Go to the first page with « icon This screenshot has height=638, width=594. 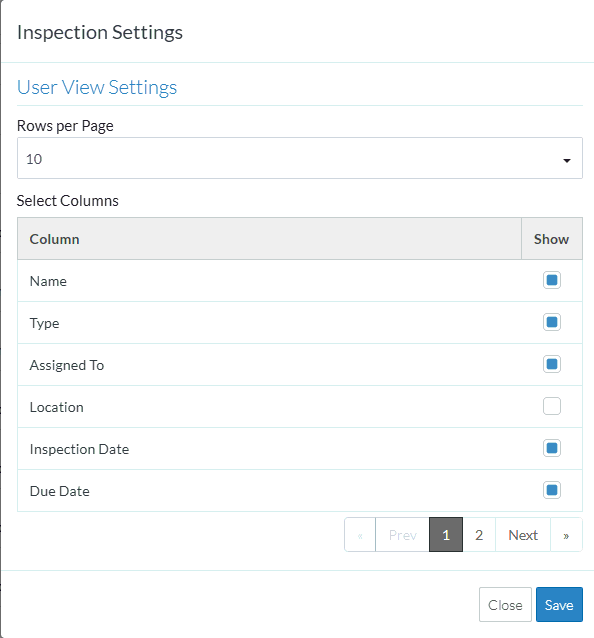point(360,535)
